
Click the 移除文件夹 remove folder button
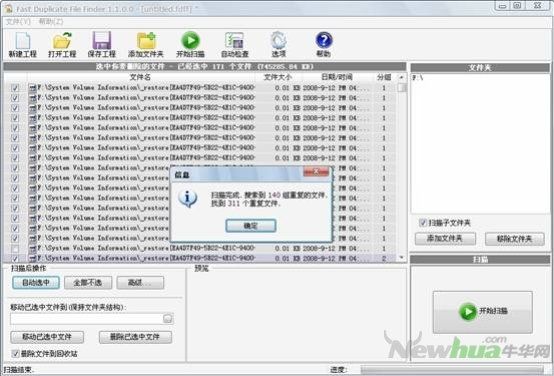(514, 239)
